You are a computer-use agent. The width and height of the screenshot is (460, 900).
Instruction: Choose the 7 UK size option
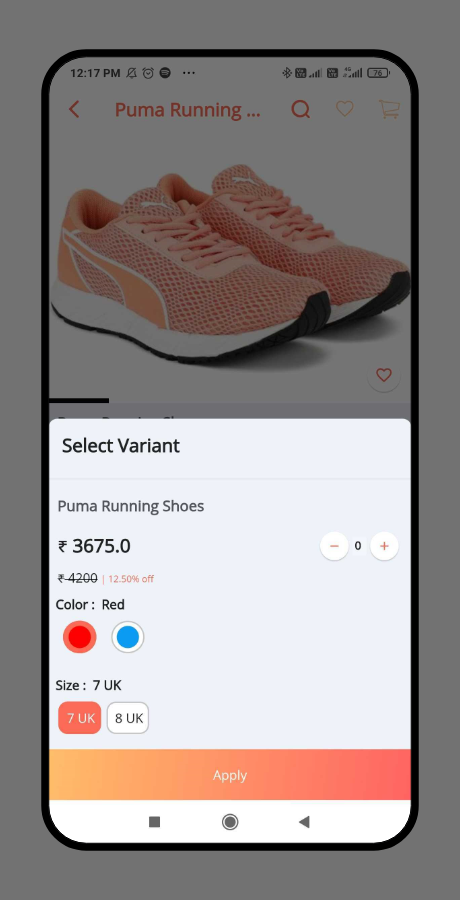pos(80,717)
